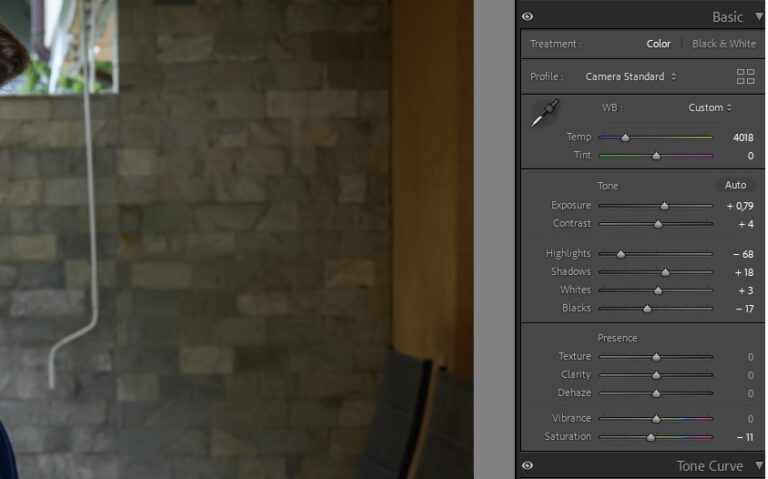
Task: Collapse the Basic panel triangle
Action: coord(759,17)
